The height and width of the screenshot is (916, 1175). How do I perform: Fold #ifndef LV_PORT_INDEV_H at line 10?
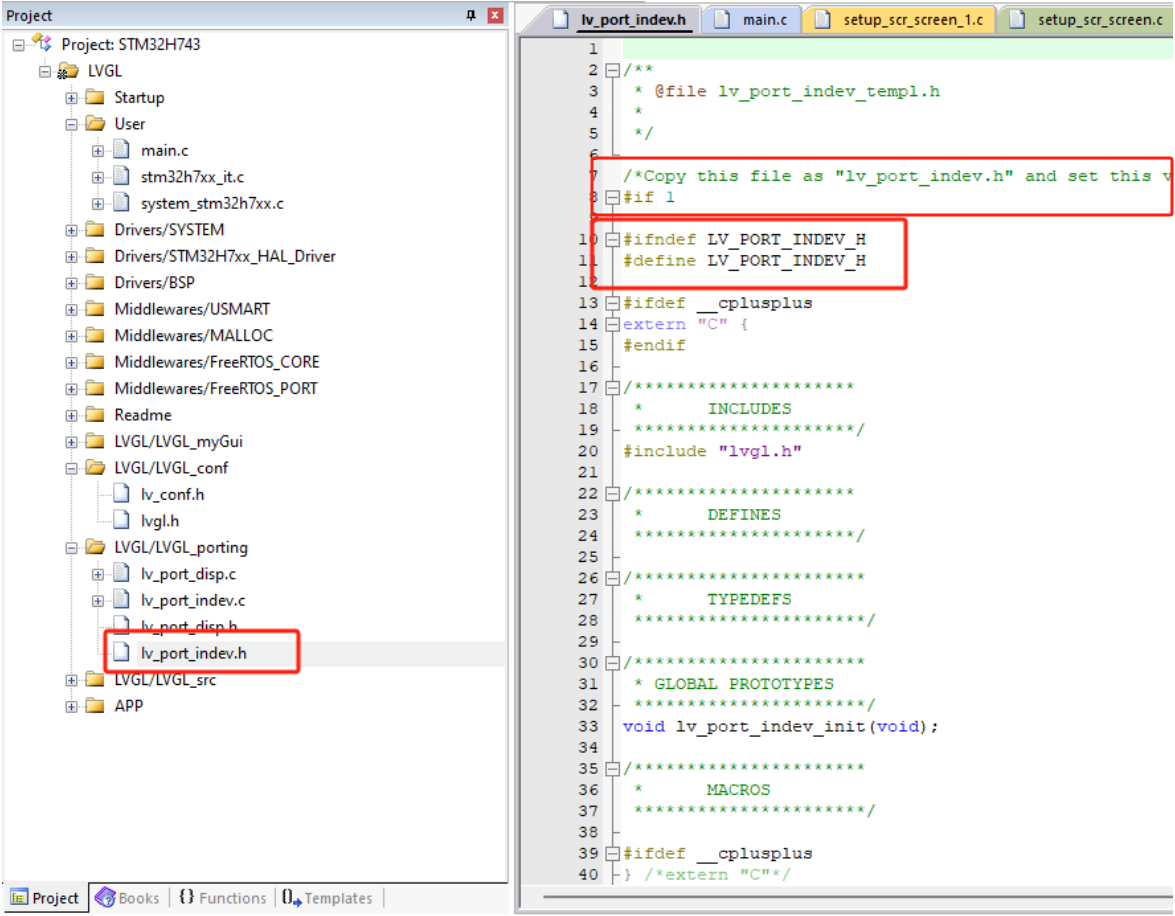612,240
